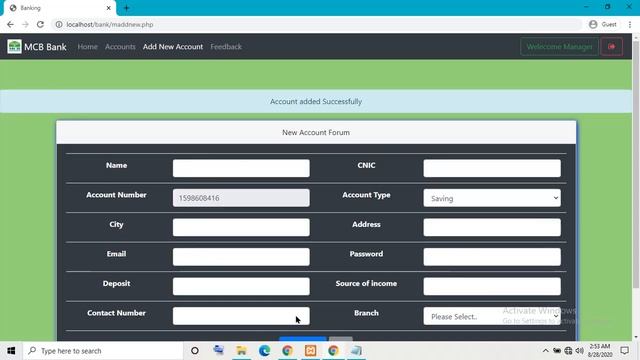Click the Cortana circle icon in the taskbar
The height and width of the screenshot is (360, 640).
195,351
